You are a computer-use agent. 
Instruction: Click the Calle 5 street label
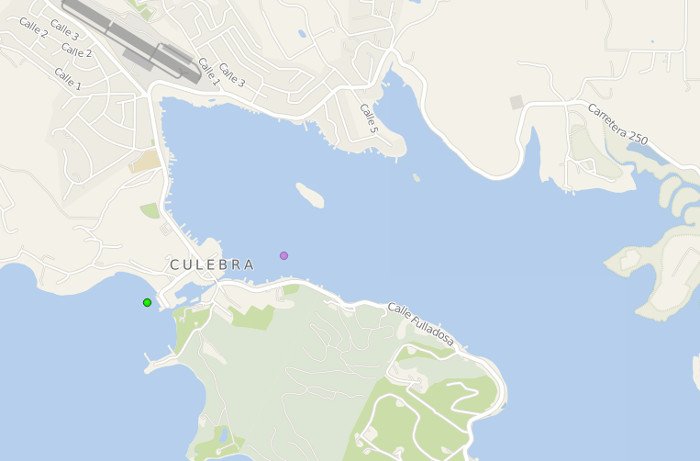click(x=369, y=119)
